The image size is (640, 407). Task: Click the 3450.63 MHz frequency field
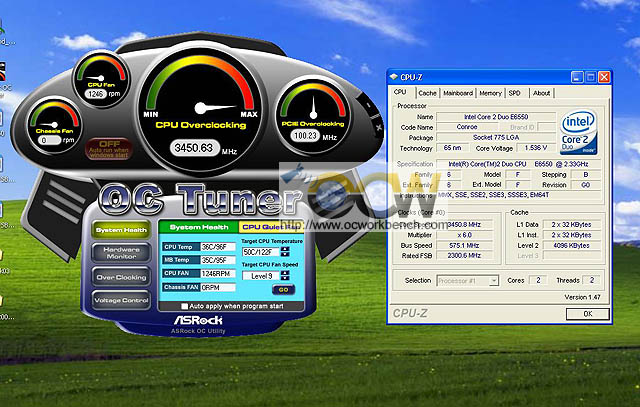[x=194, y=148]
